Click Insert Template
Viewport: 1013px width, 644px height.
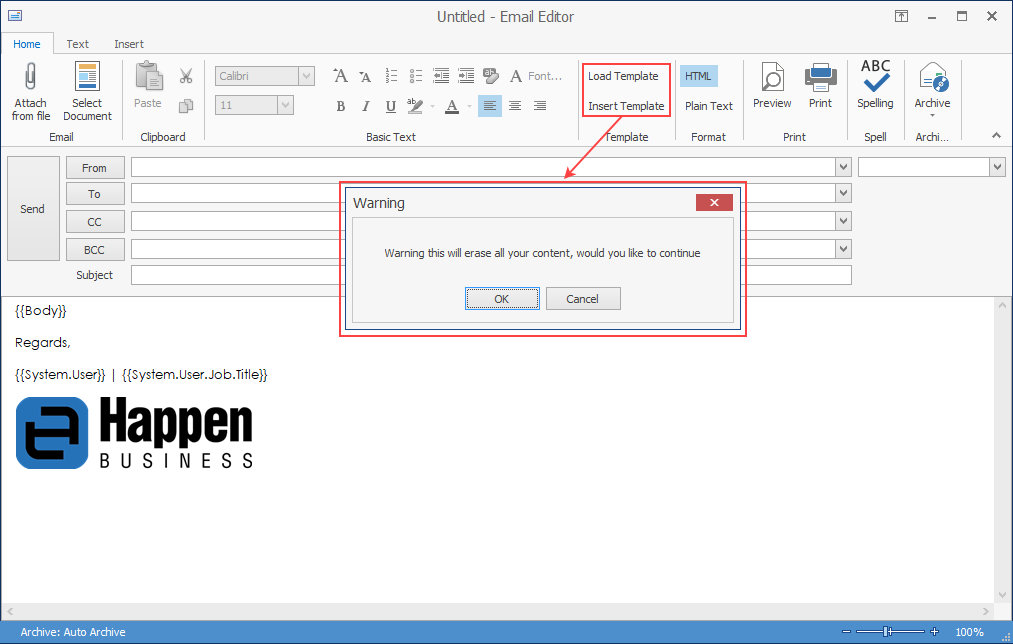click(626, 106)
